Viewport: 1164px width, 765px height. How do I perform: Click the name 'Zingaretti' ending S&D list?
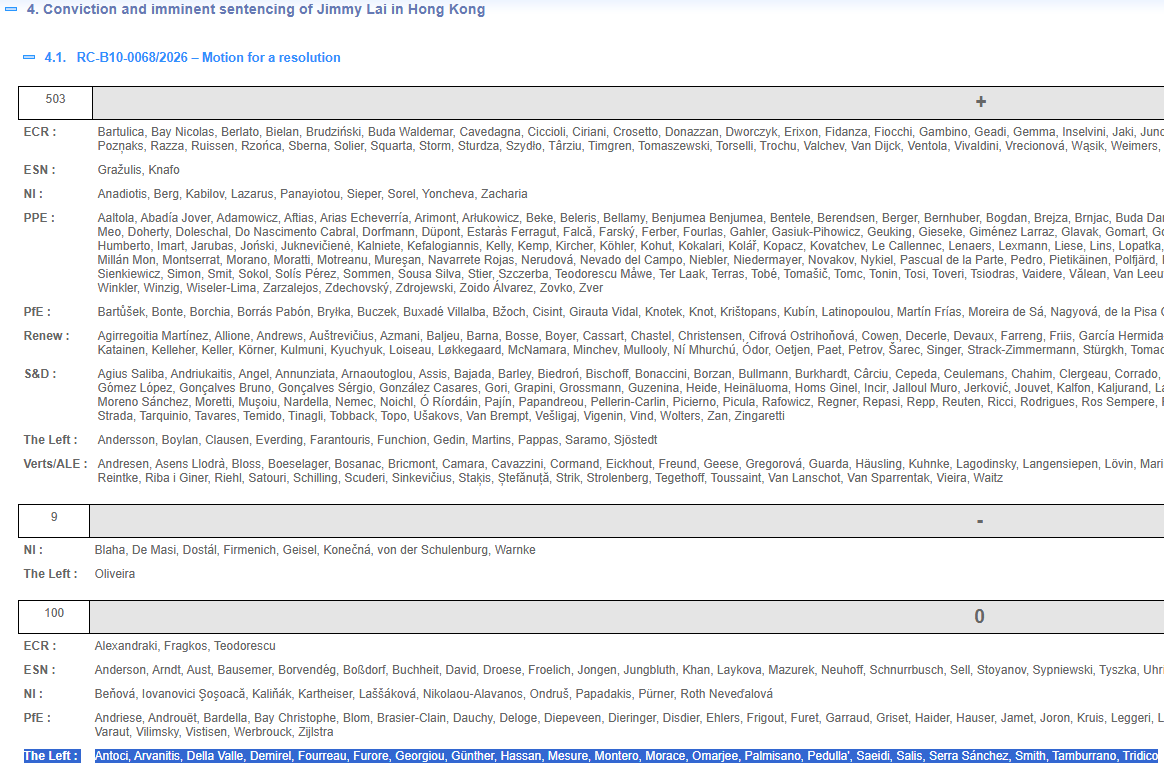759,416
